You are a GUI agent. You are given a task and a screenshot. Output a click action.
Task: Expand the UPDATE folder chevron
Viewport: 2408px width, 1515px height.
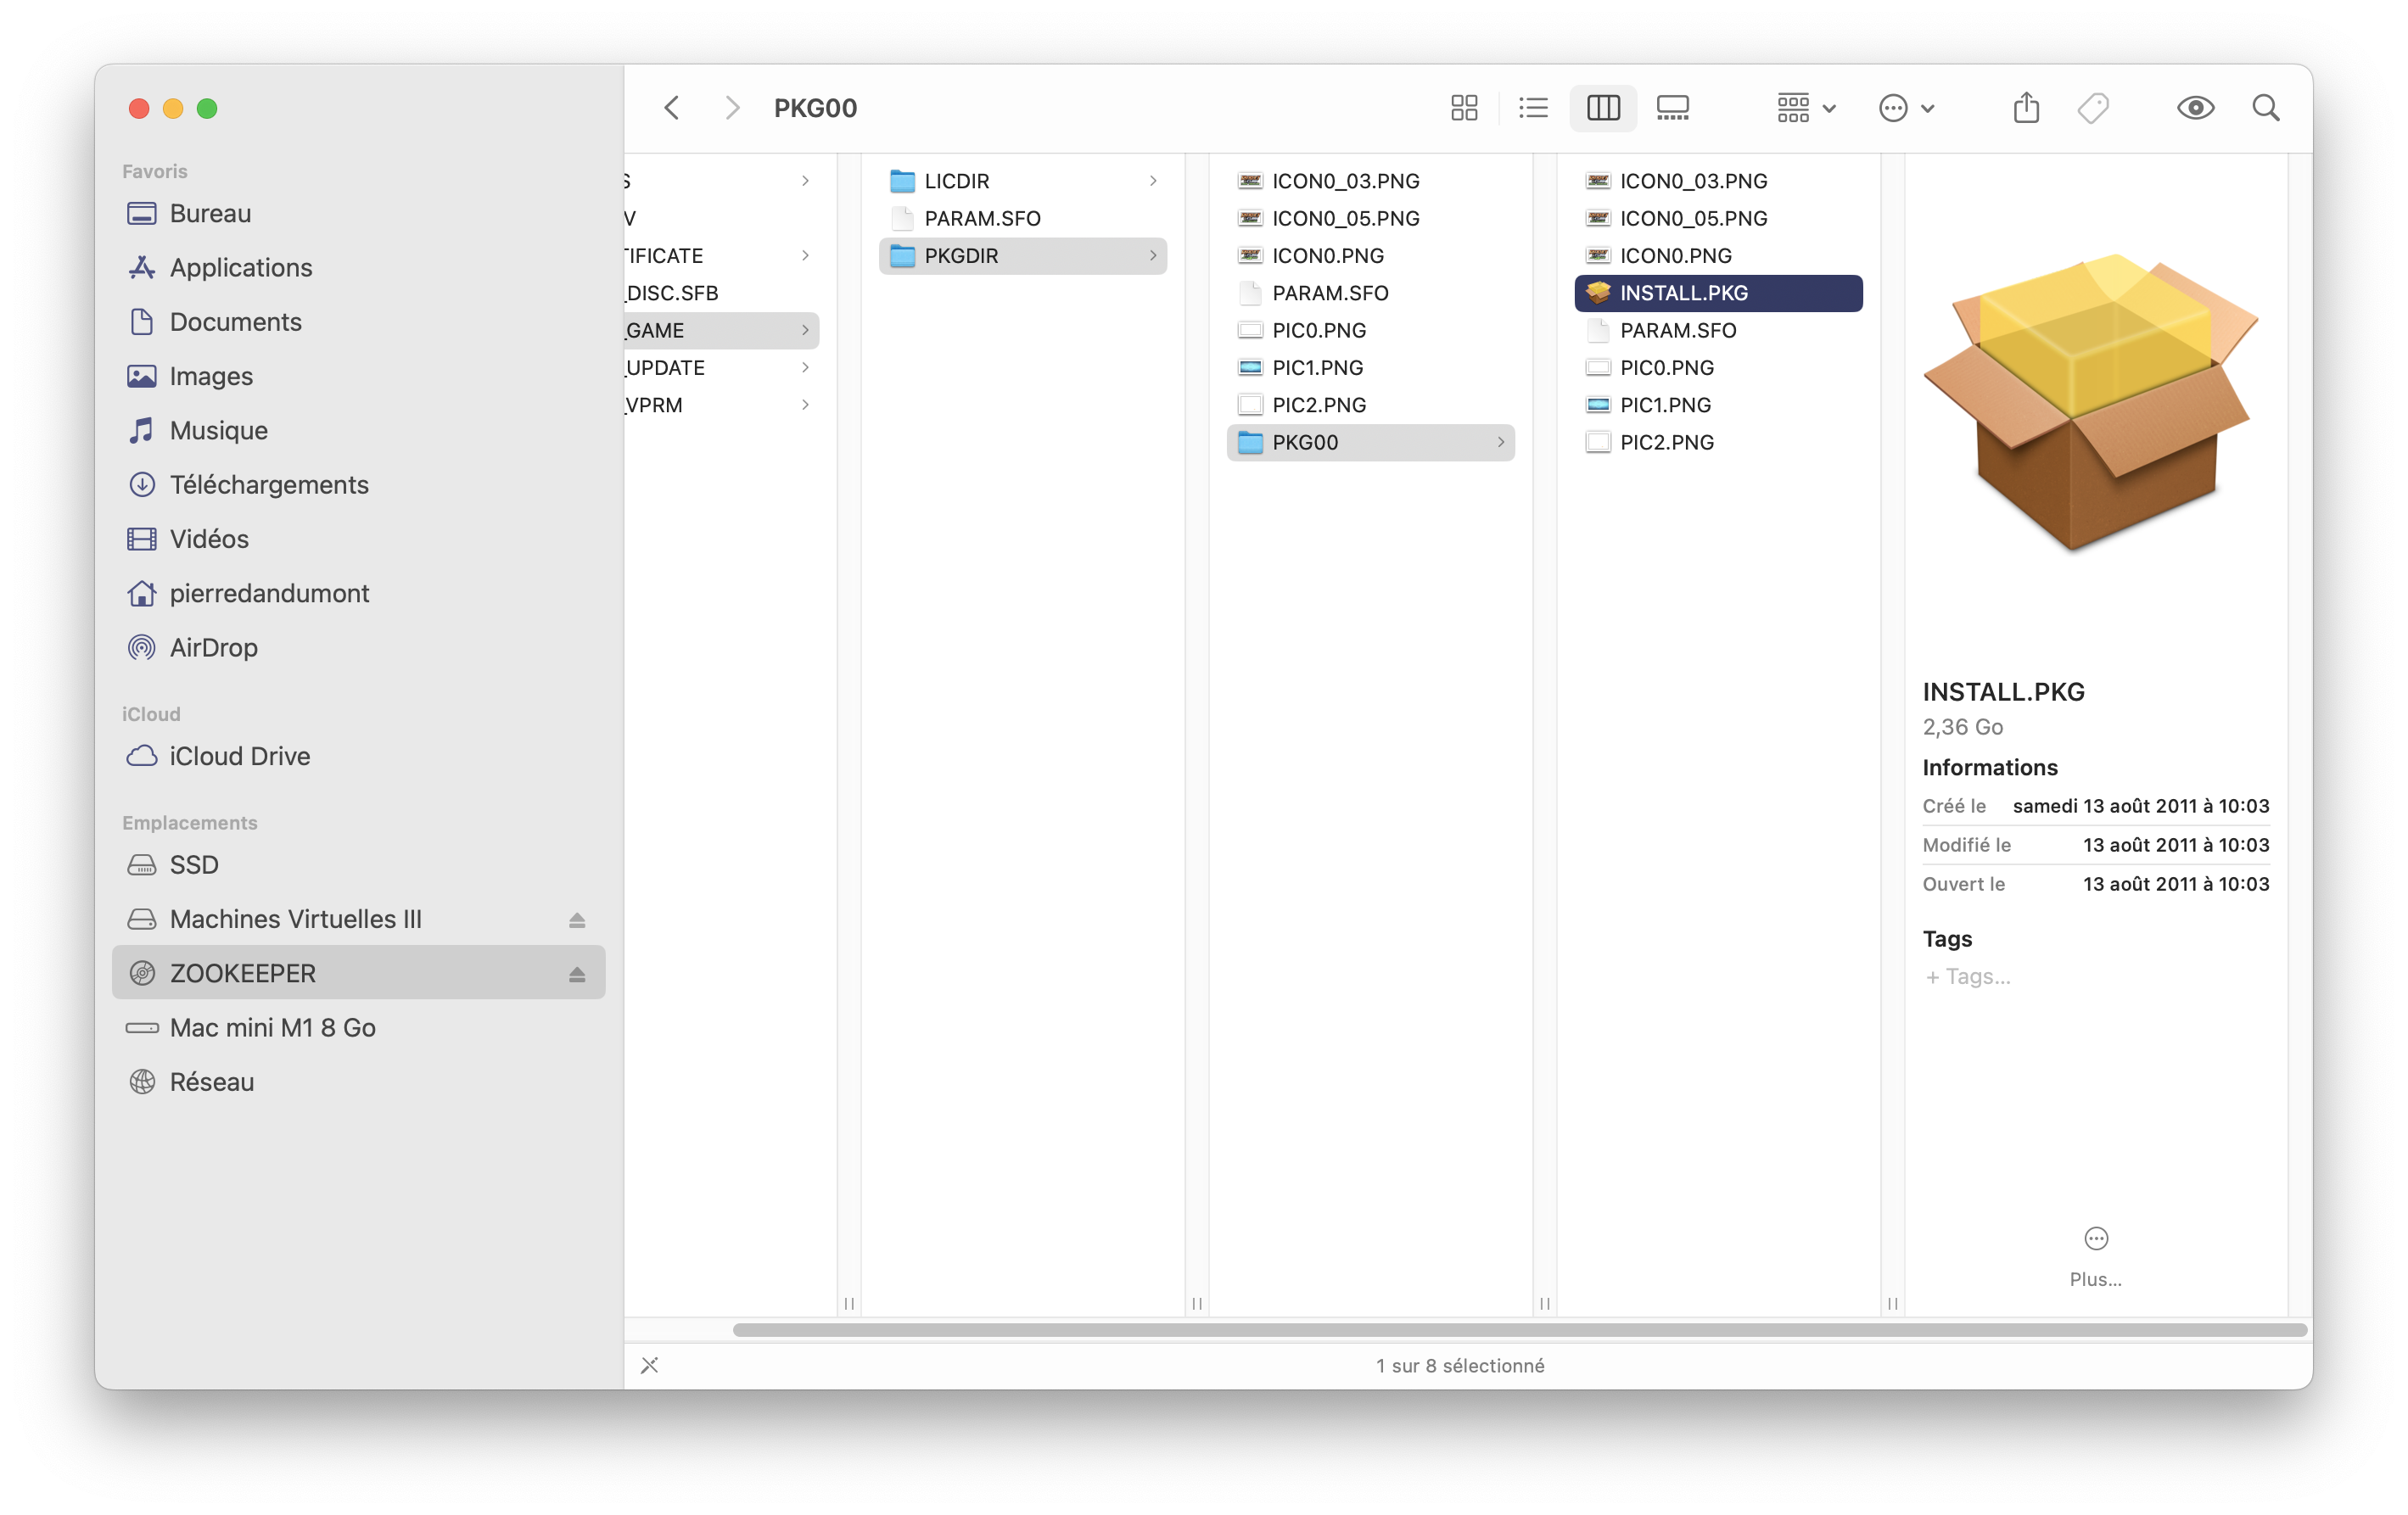[x=805, y=368]
